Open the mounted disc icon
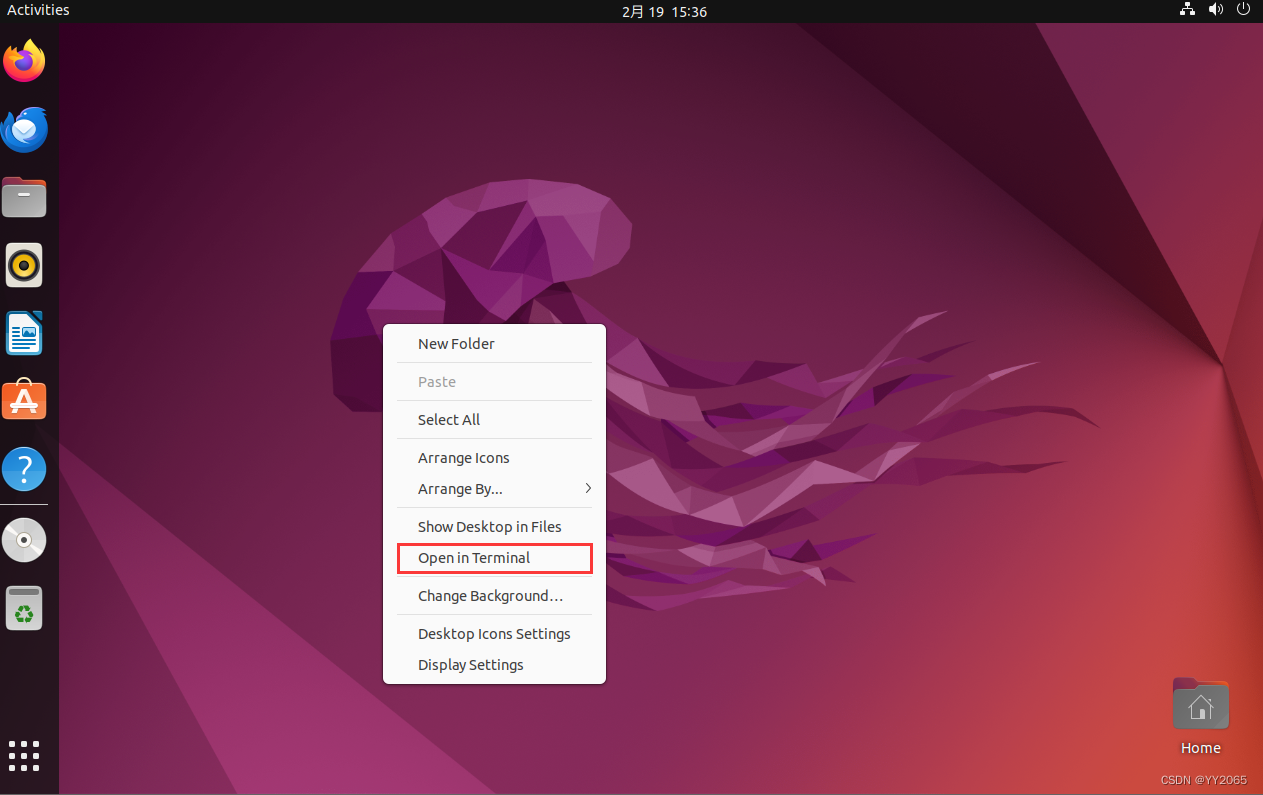1263x795 pixels. [24, 540]
